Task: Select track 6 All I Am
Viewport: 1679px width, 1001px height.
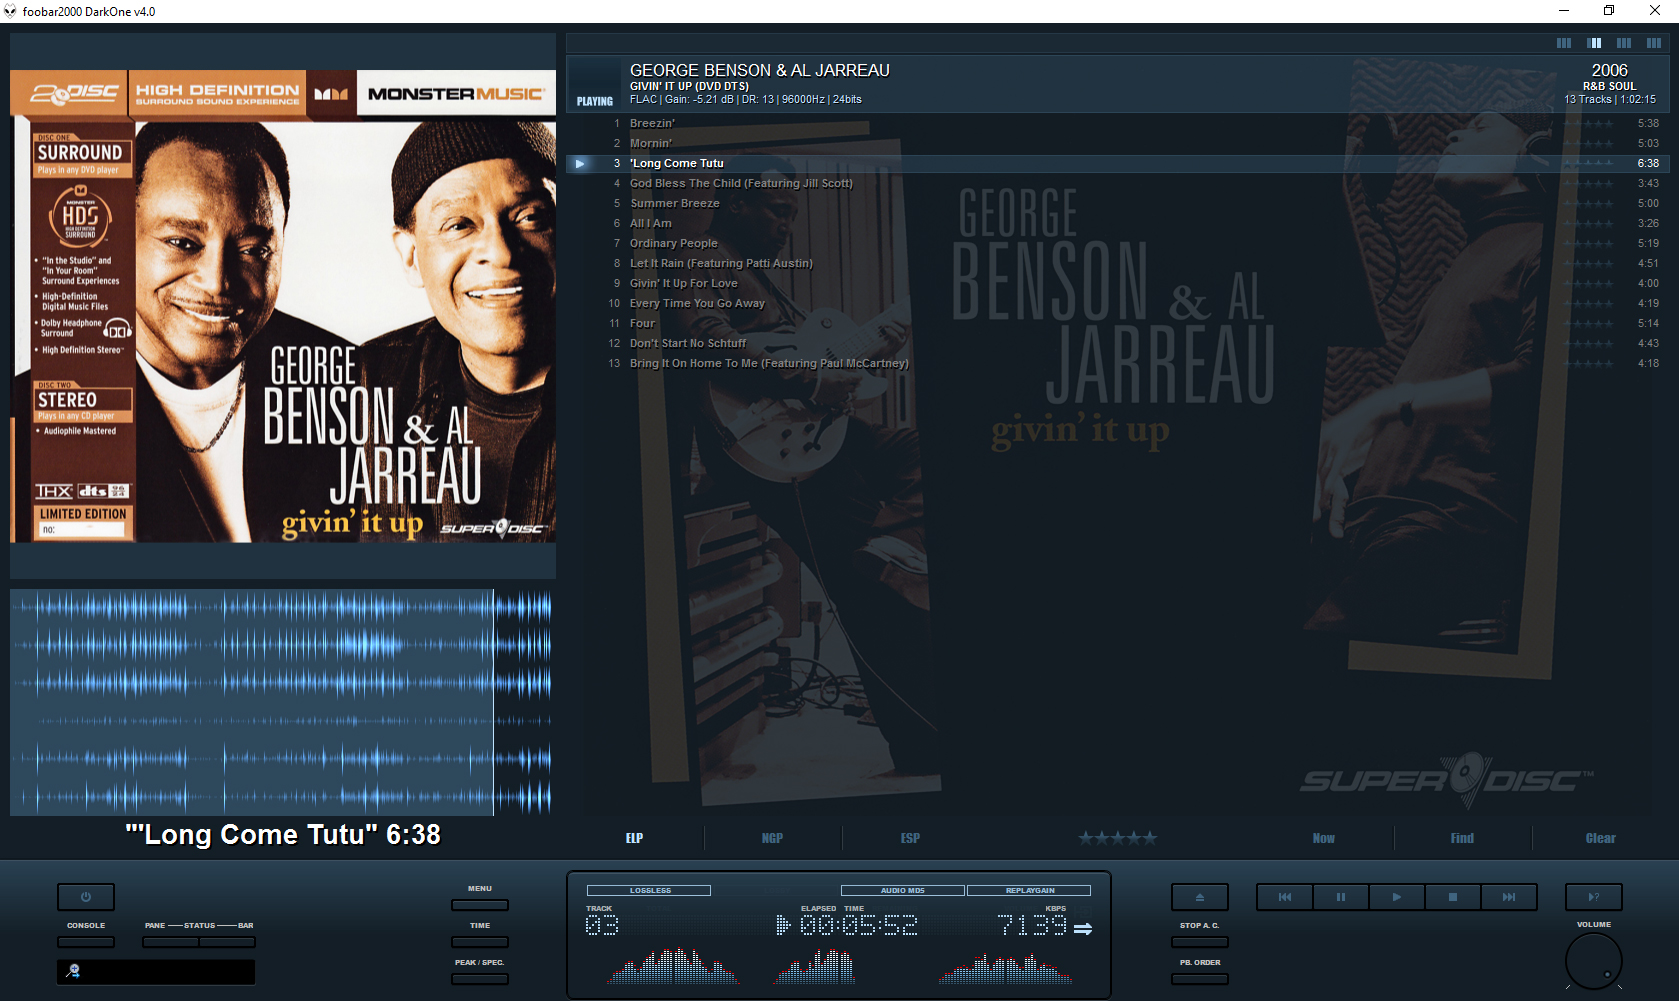Action: [1118, 223]
